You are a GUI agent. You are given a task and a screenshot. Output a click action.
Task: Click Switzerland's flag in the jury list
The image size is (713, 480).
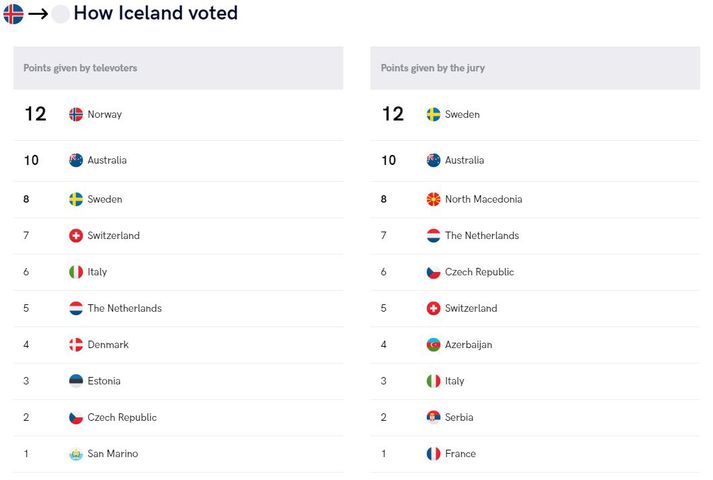tap(433, 309)
